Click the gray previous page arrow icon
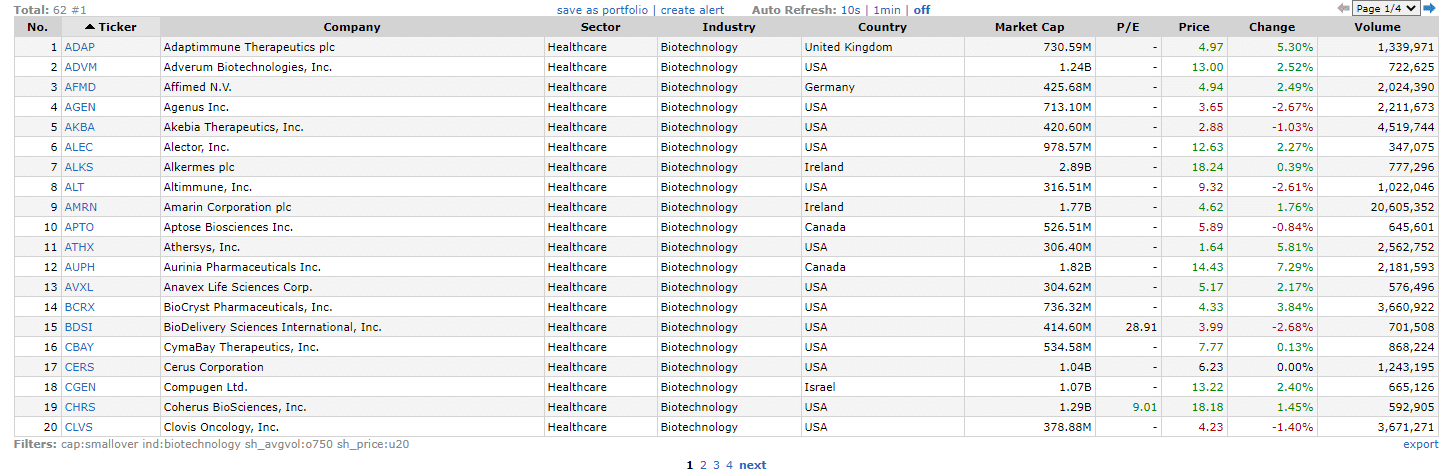Viewport: 1448px width, 476px height. coord(1343,8)
